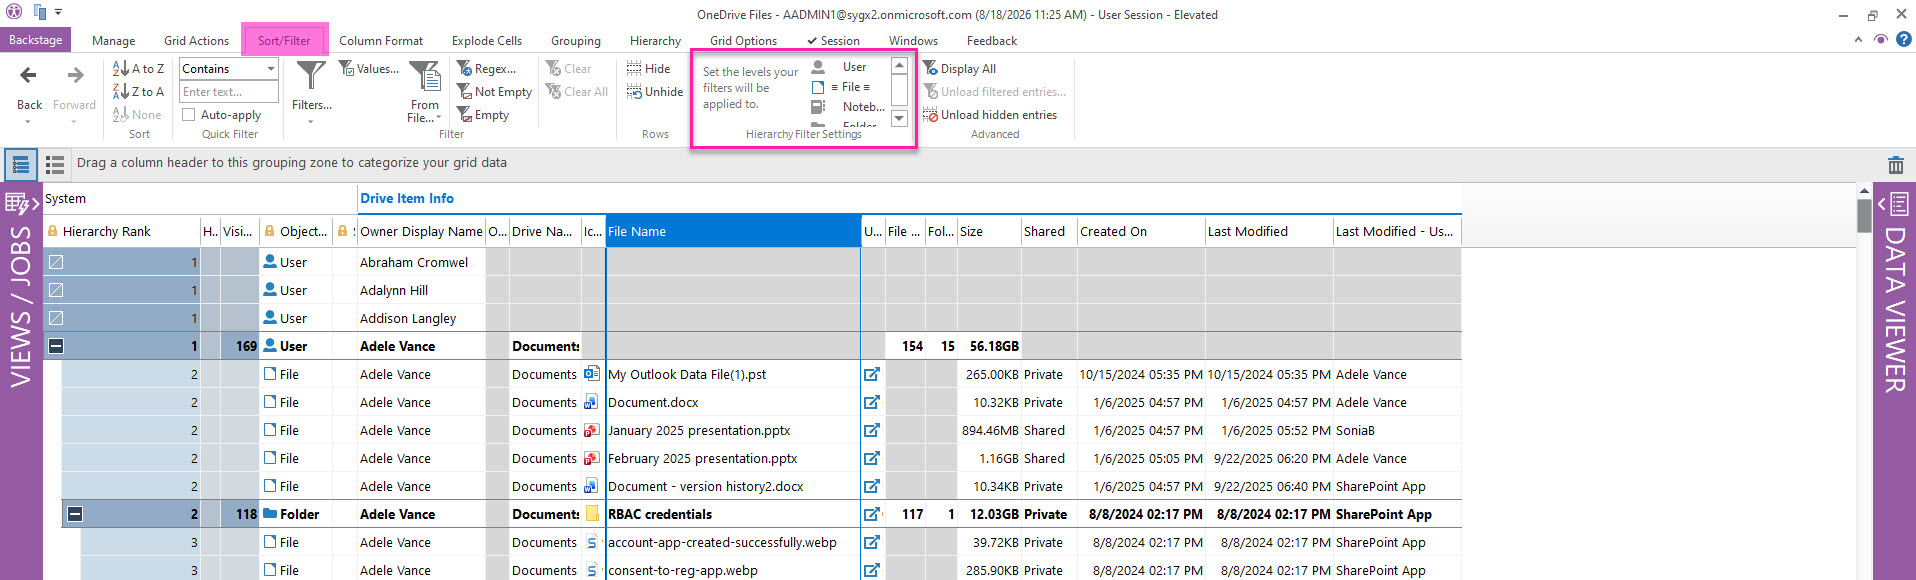
Task: Click the Last Modified column header
Action: click(x=1268, y=231)
